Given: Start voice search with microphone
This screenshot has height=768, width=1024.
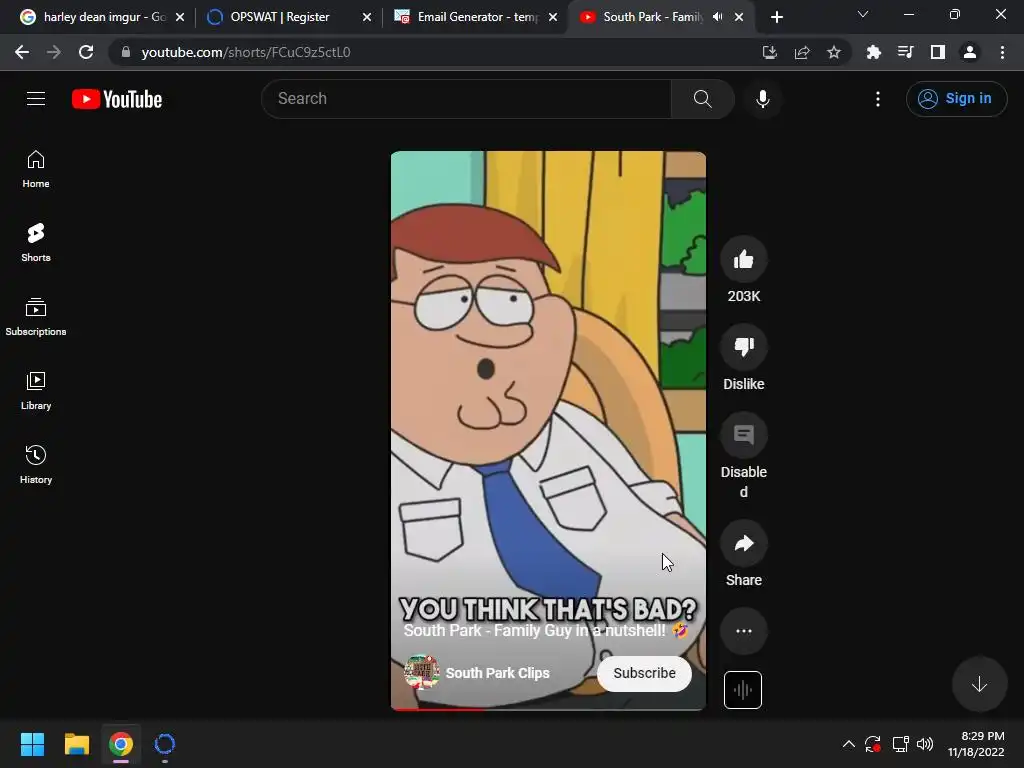Looking at the screenshot, I should tap(762, 99).
